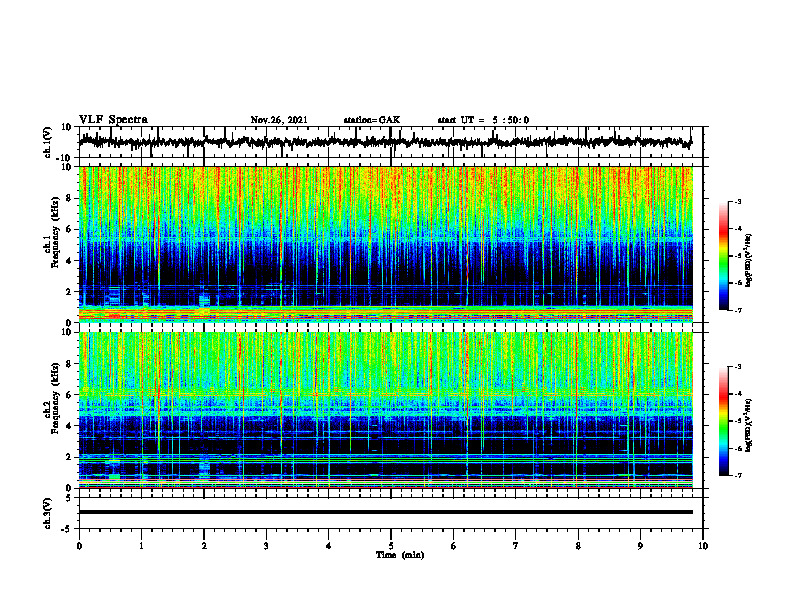Click the time axis tick label '9'

click(640, 546)
